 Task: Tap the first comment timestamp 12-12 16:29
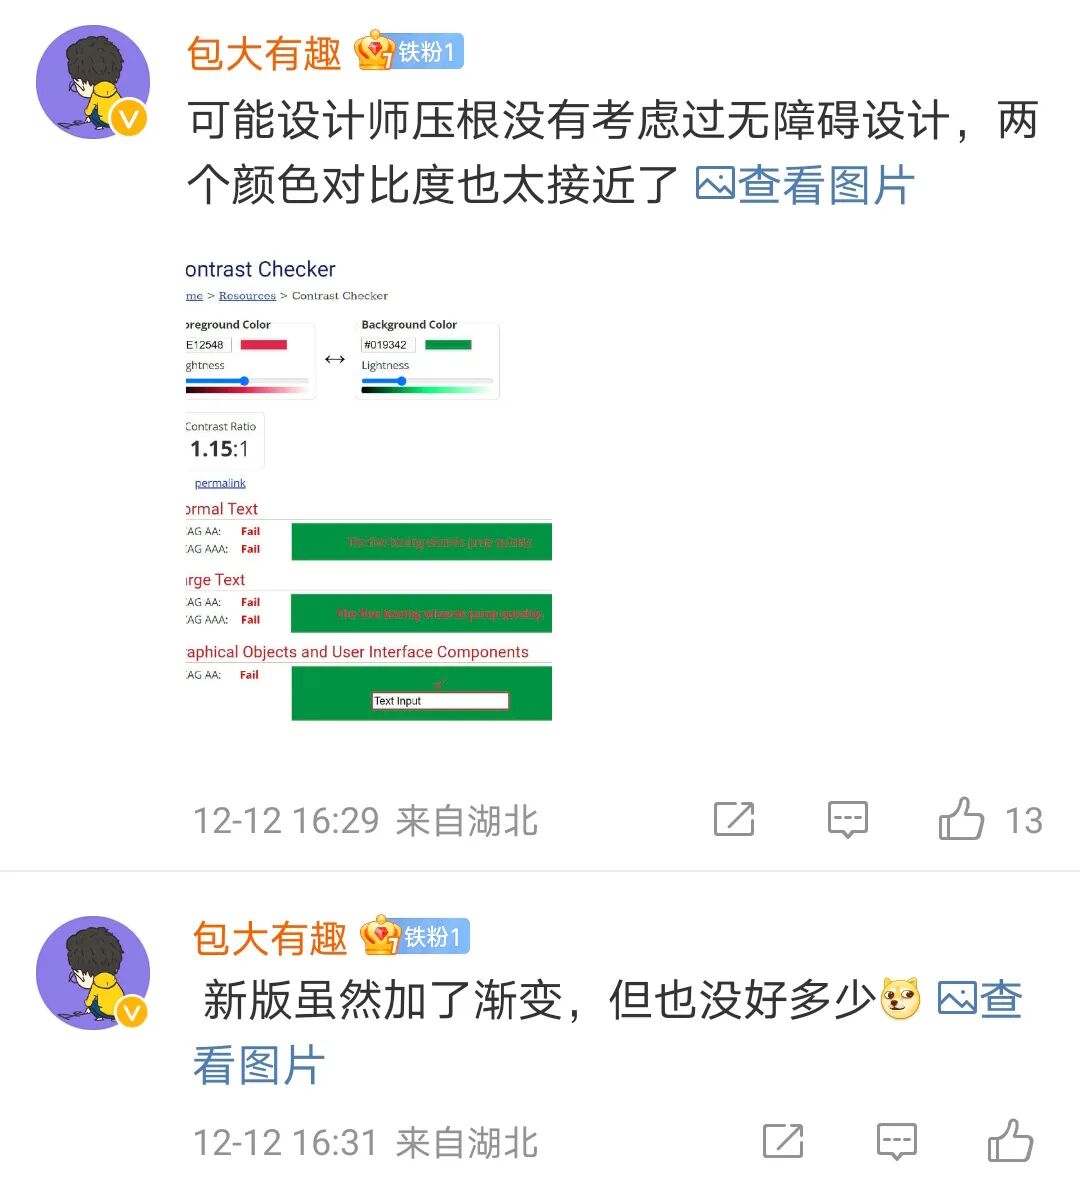[x=286, y=821]
